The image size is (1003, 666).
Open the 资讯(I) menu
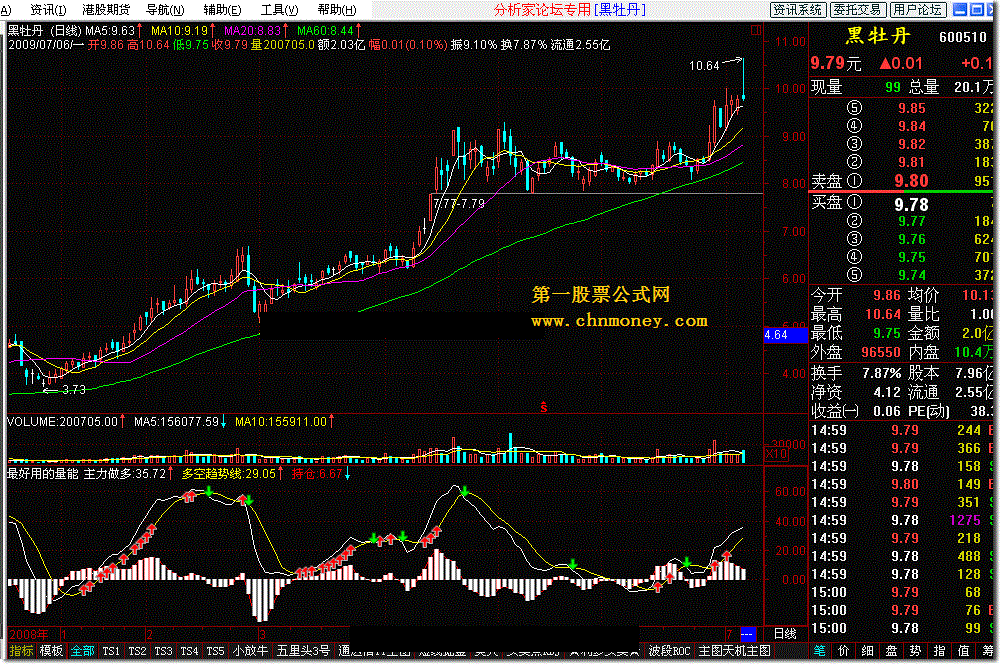[48, 10]
